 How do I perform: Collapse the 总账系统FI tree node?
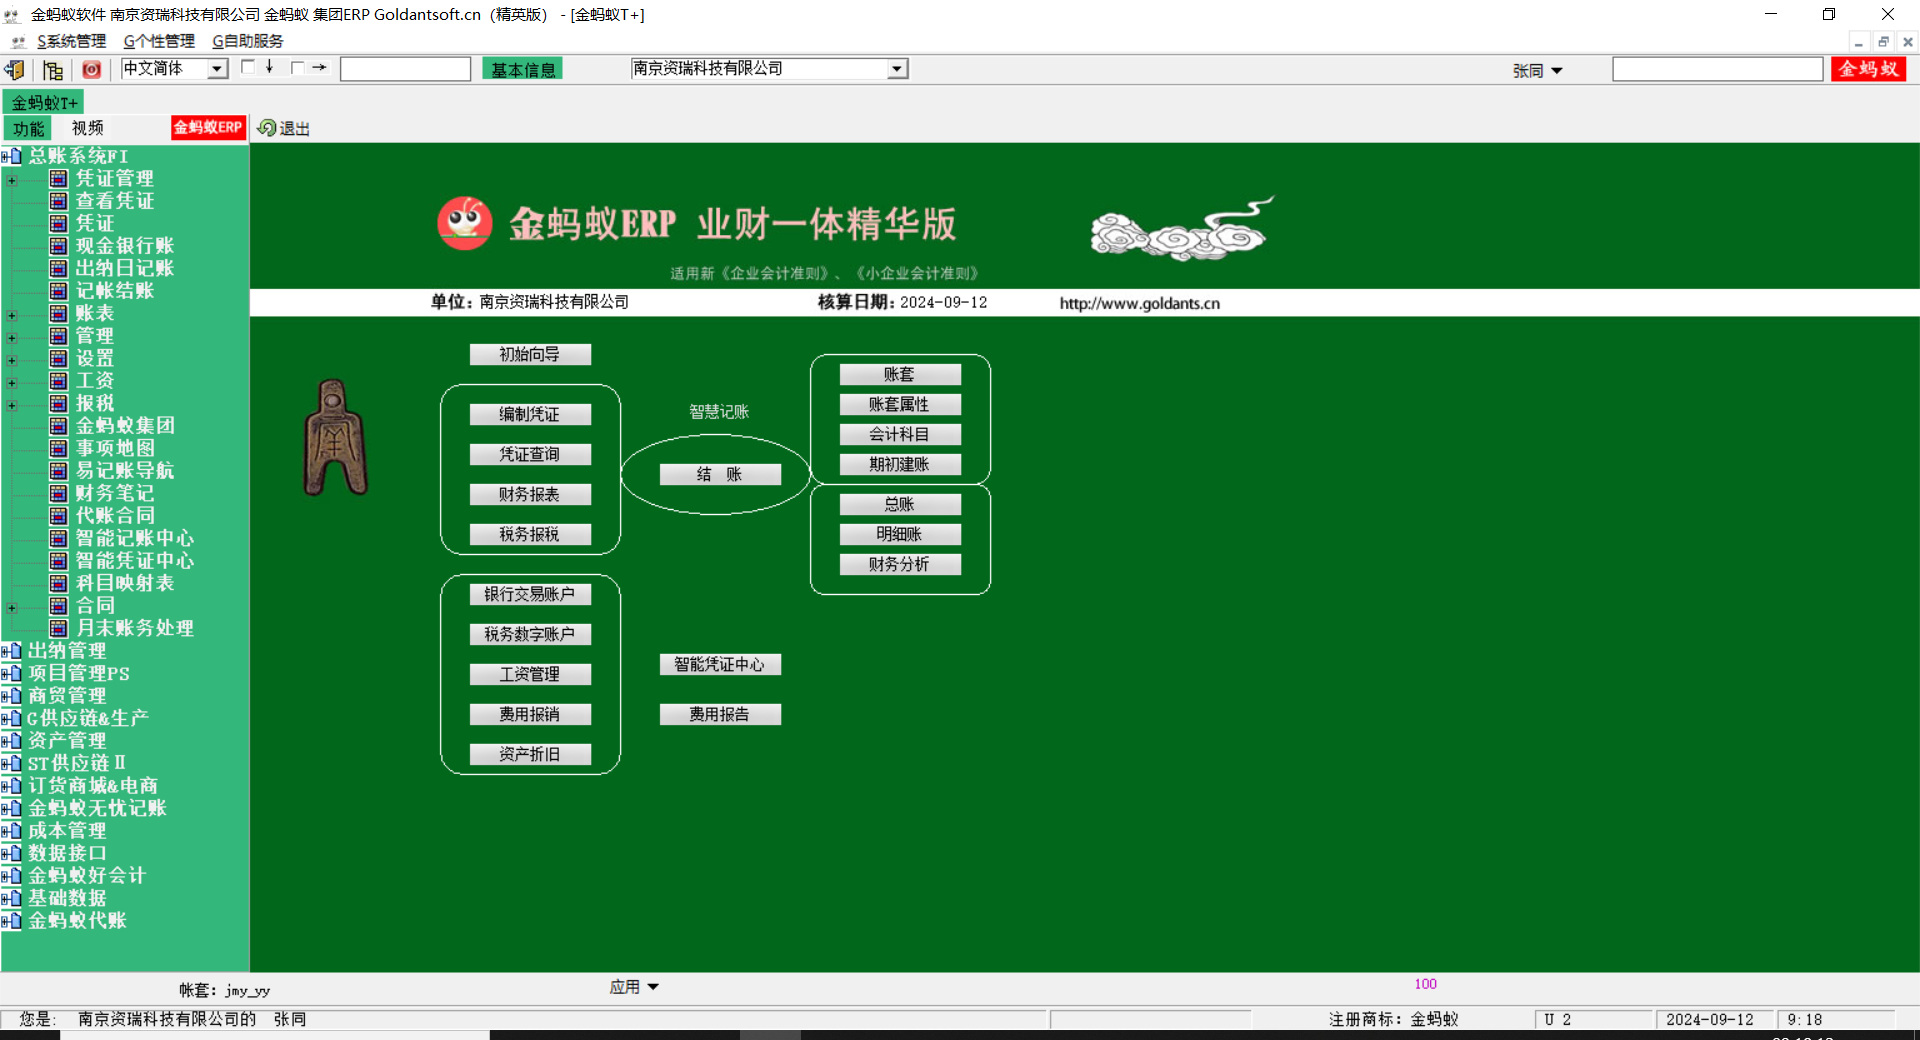click(x=5, y=156)
